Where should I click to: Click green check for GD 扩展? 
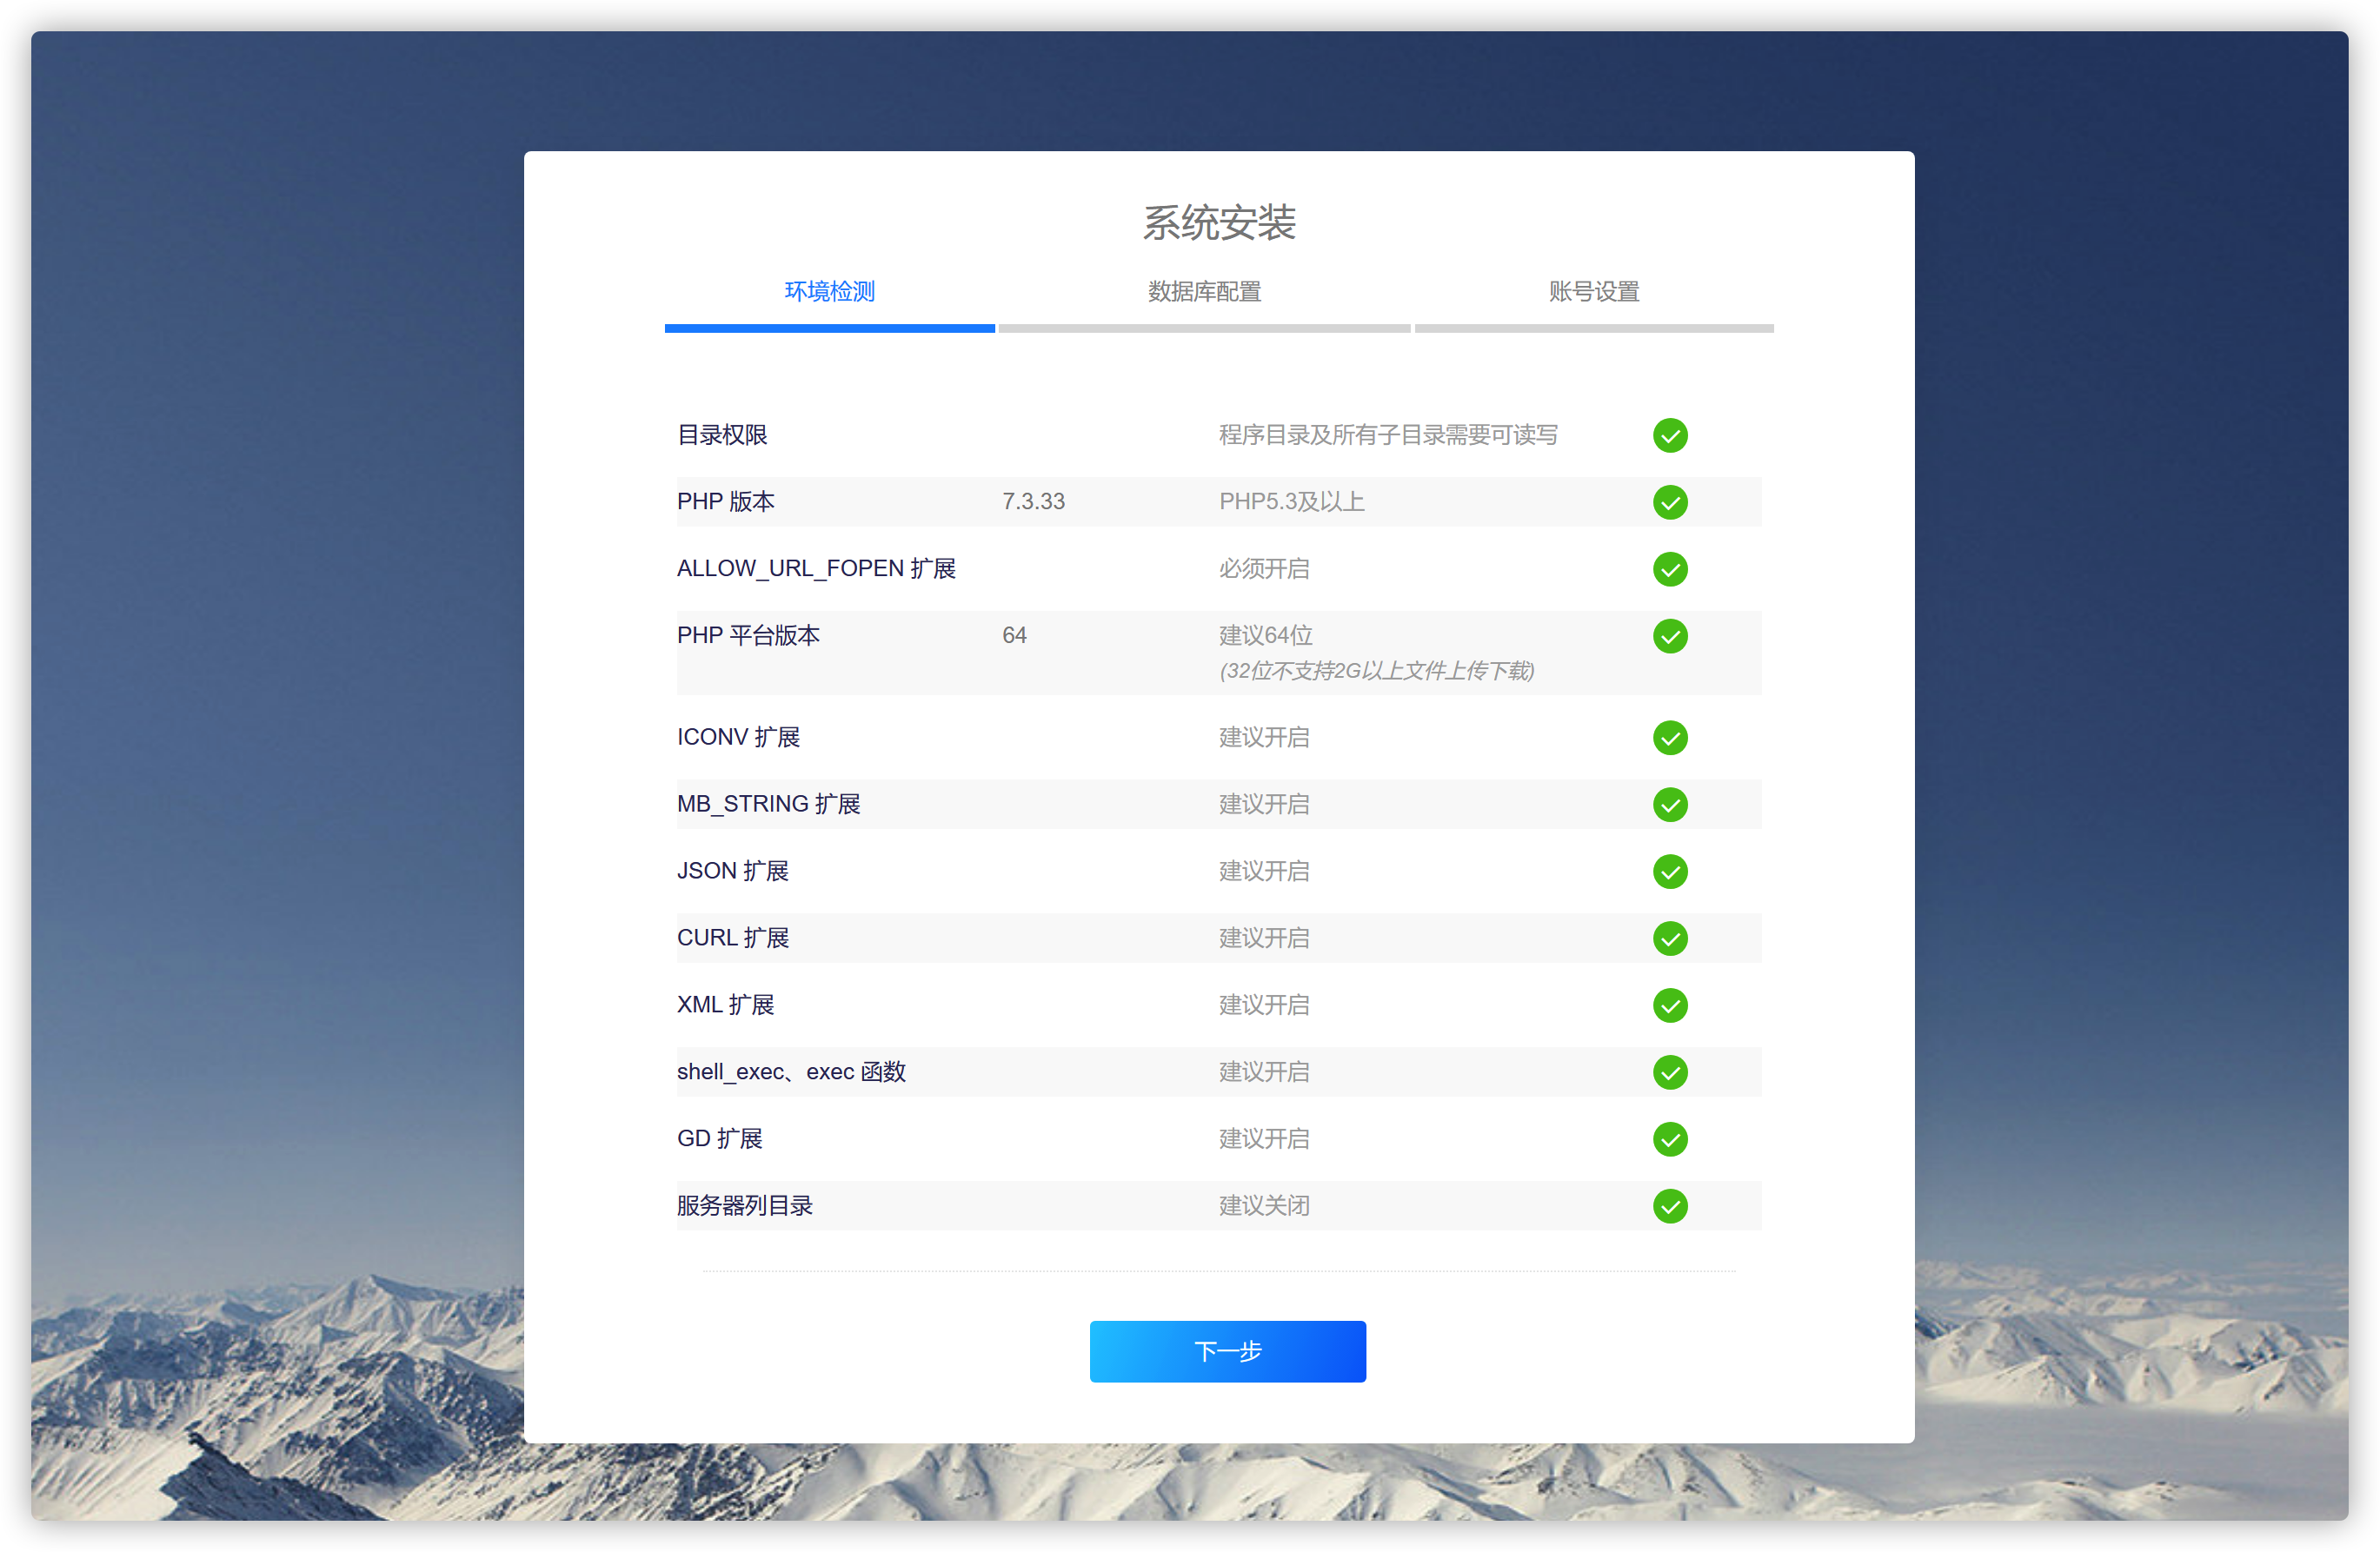click(1669, 1139)
